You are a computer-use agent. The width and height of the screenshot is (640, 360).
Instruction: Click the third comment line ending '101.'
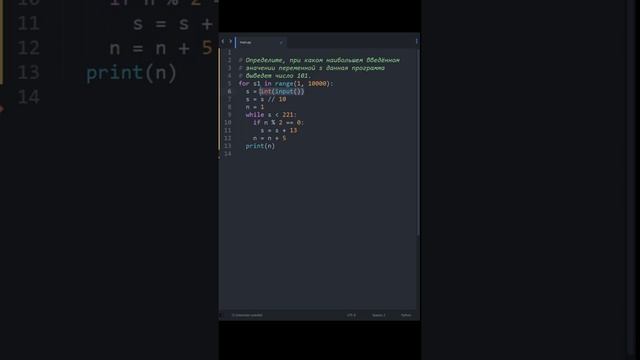275,76
